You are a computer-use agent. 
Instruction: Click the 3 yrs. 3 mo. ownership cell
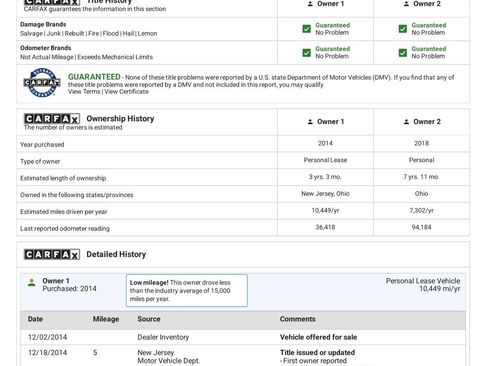(325, 177)
